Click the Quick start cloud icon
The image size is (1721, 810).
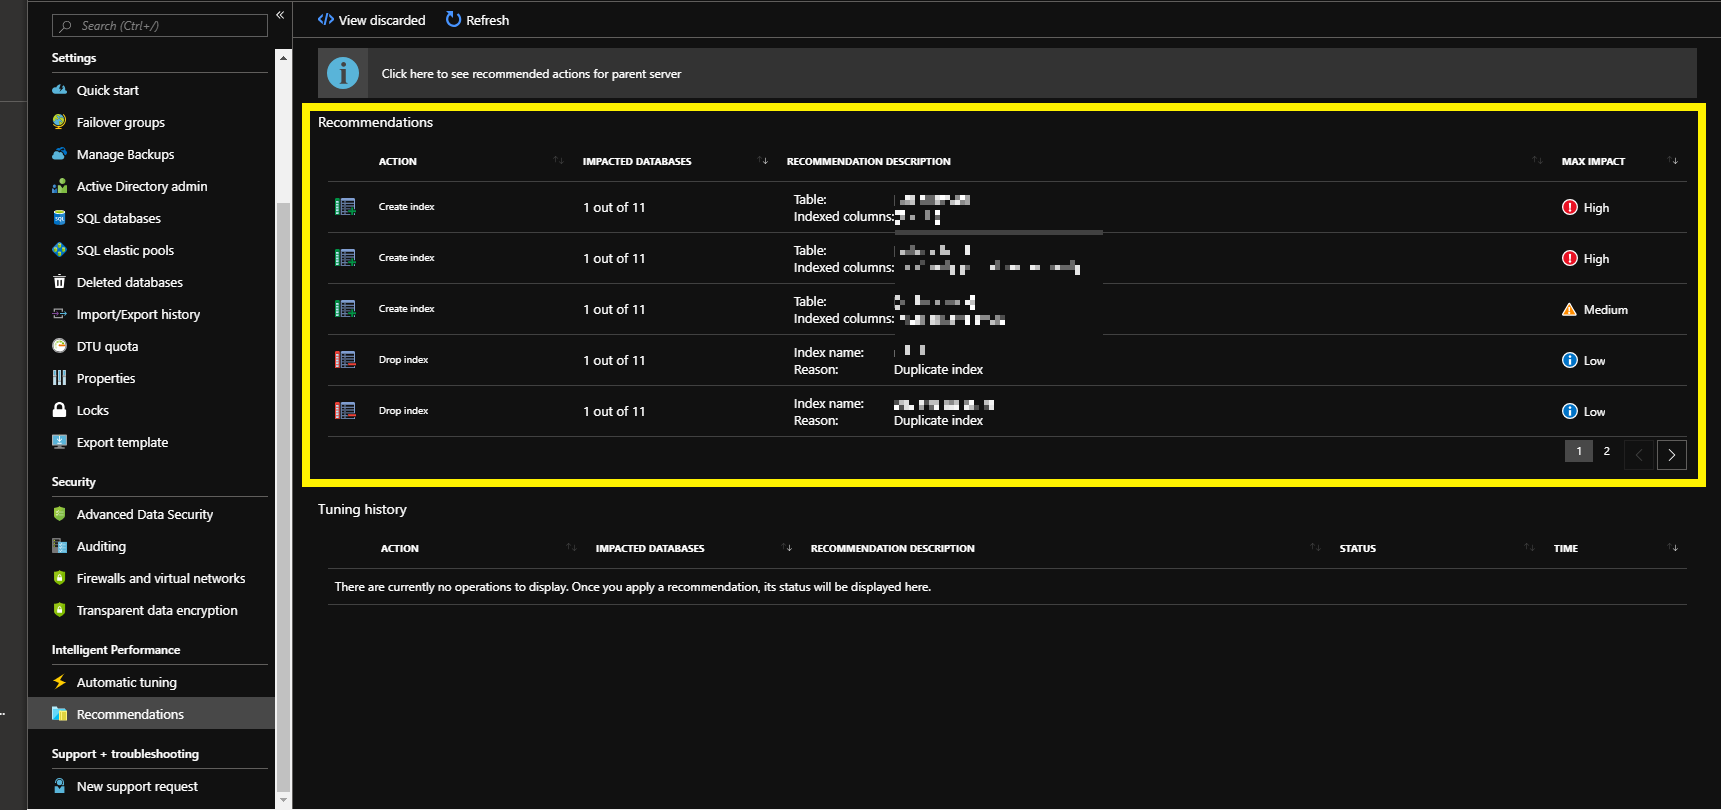pos(60,90)
